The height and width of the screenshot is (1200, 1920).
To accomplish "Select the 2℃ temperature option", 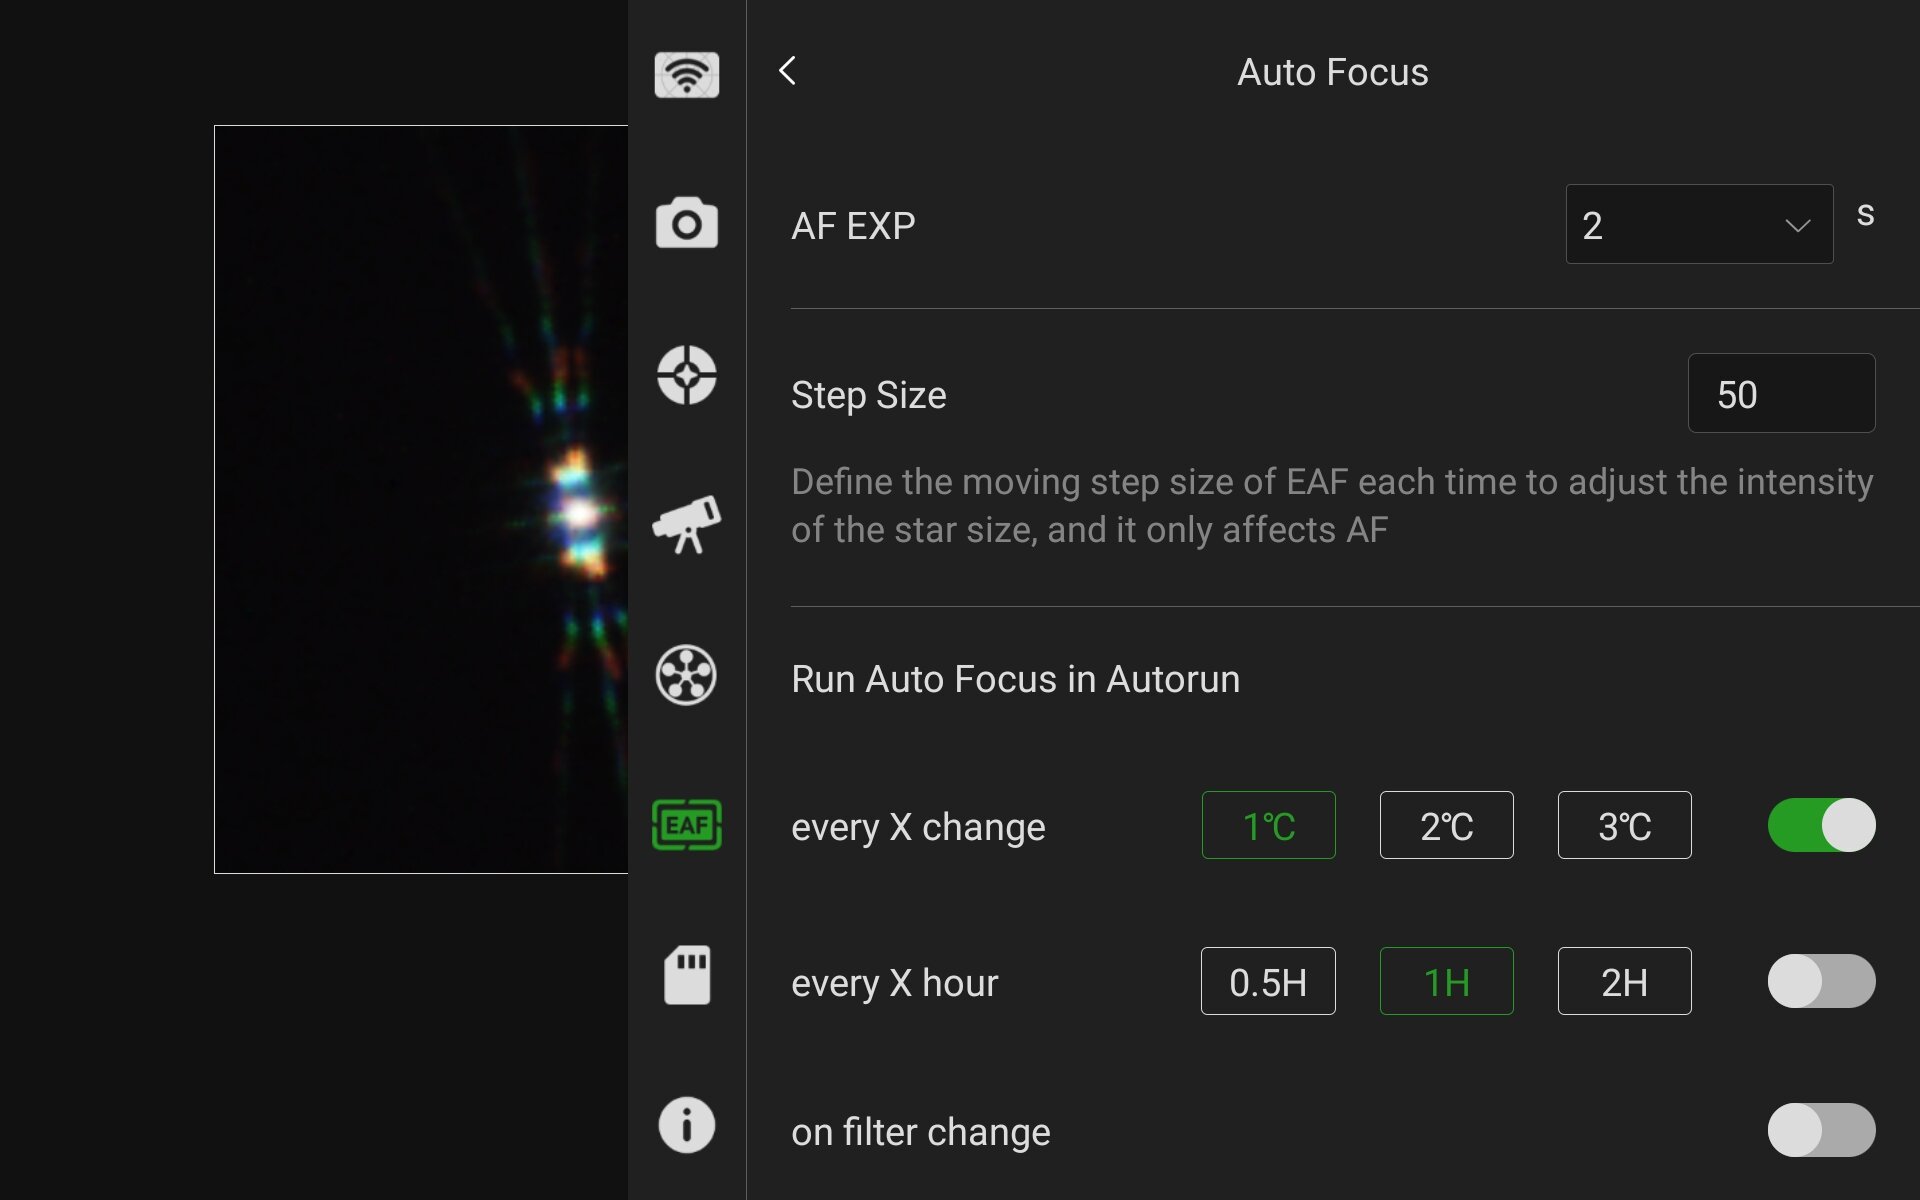I will tap(1446, 825).
